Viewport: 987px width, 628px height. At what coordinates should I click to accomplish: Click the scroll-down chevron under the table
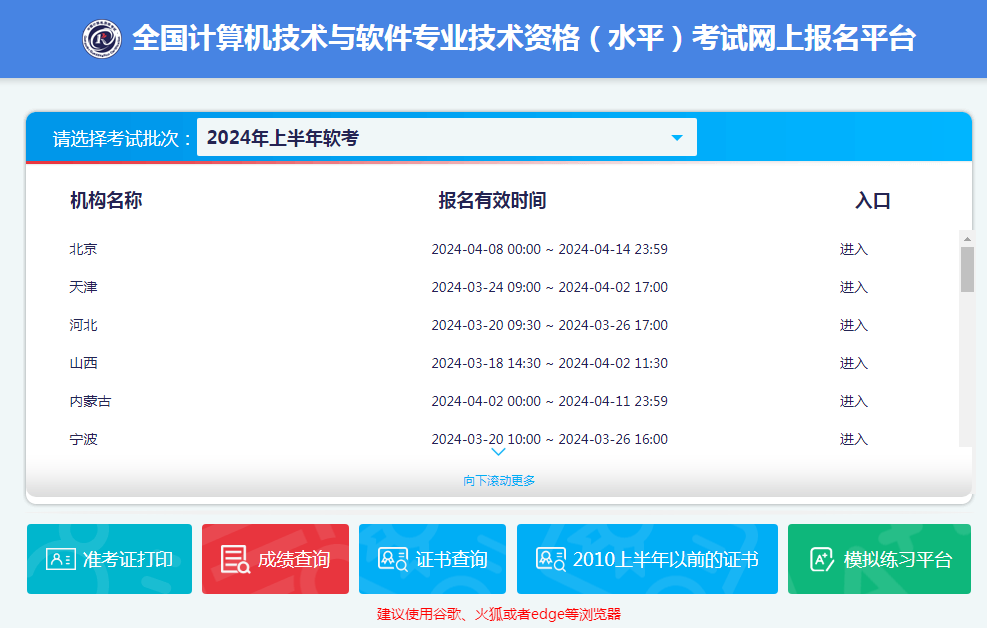pyautogui.click(x=498, y=452)
